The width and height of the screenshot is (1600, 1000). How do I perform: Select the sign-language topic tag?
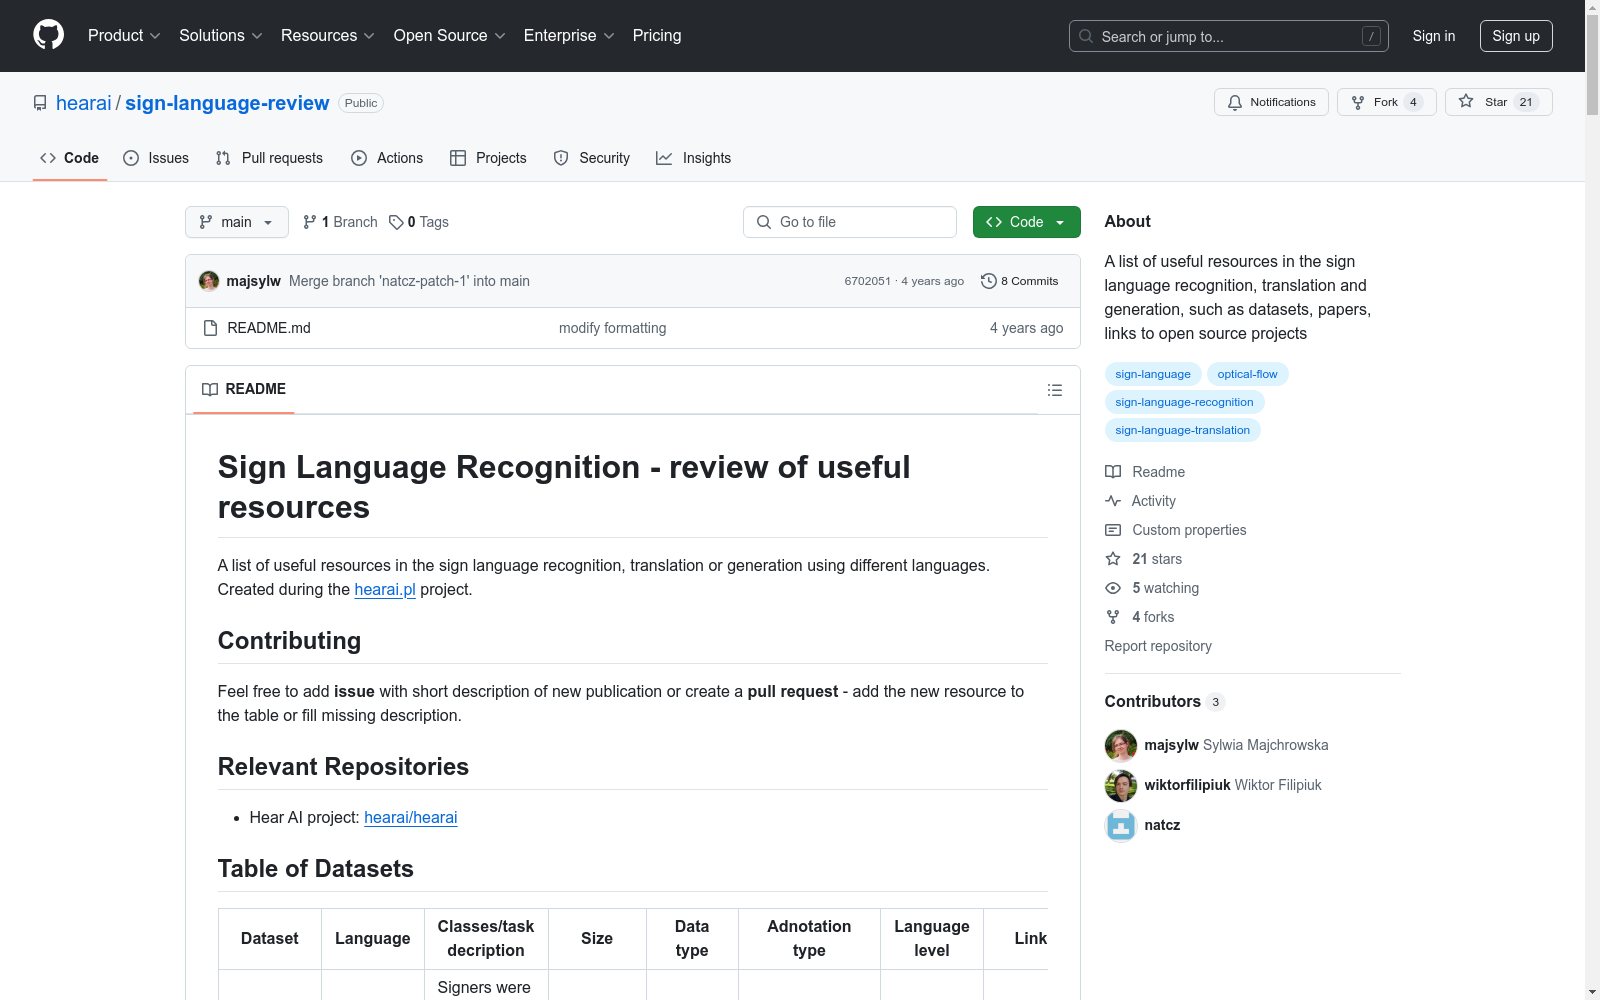[x=1153, y=374]
